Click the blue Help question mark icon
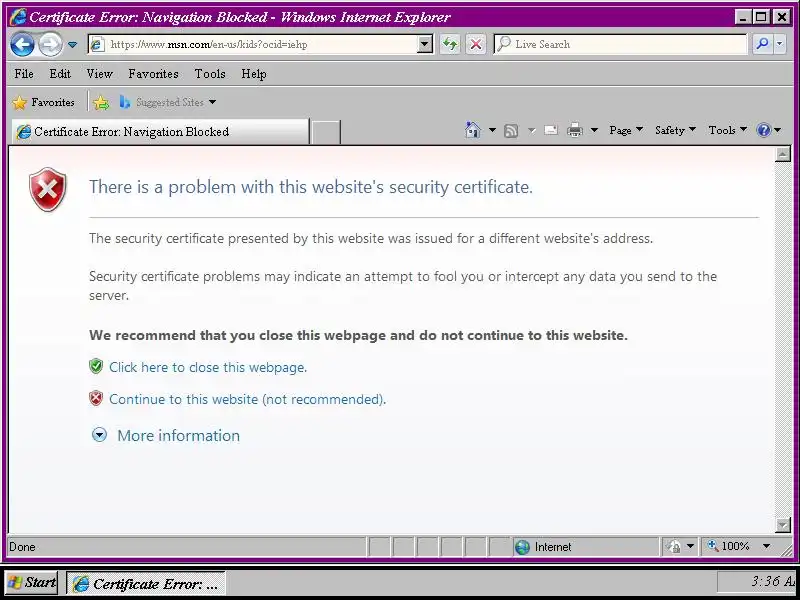 click(x=764, y=130)
